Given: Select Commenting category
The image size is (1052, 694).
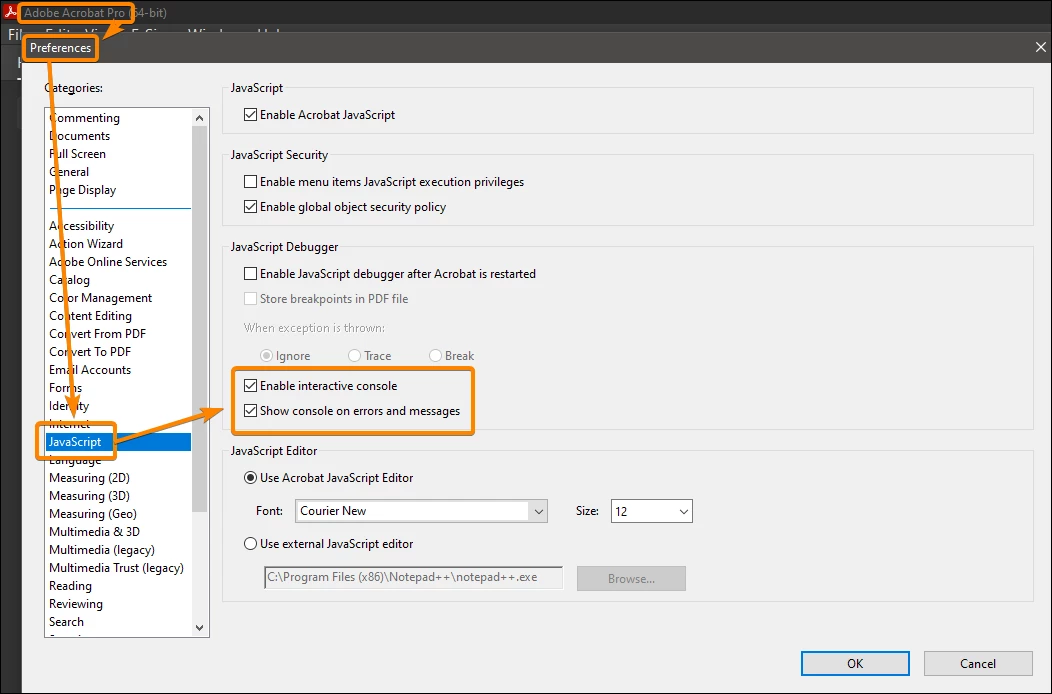Looking at the screenshot, I should point(85,117).
